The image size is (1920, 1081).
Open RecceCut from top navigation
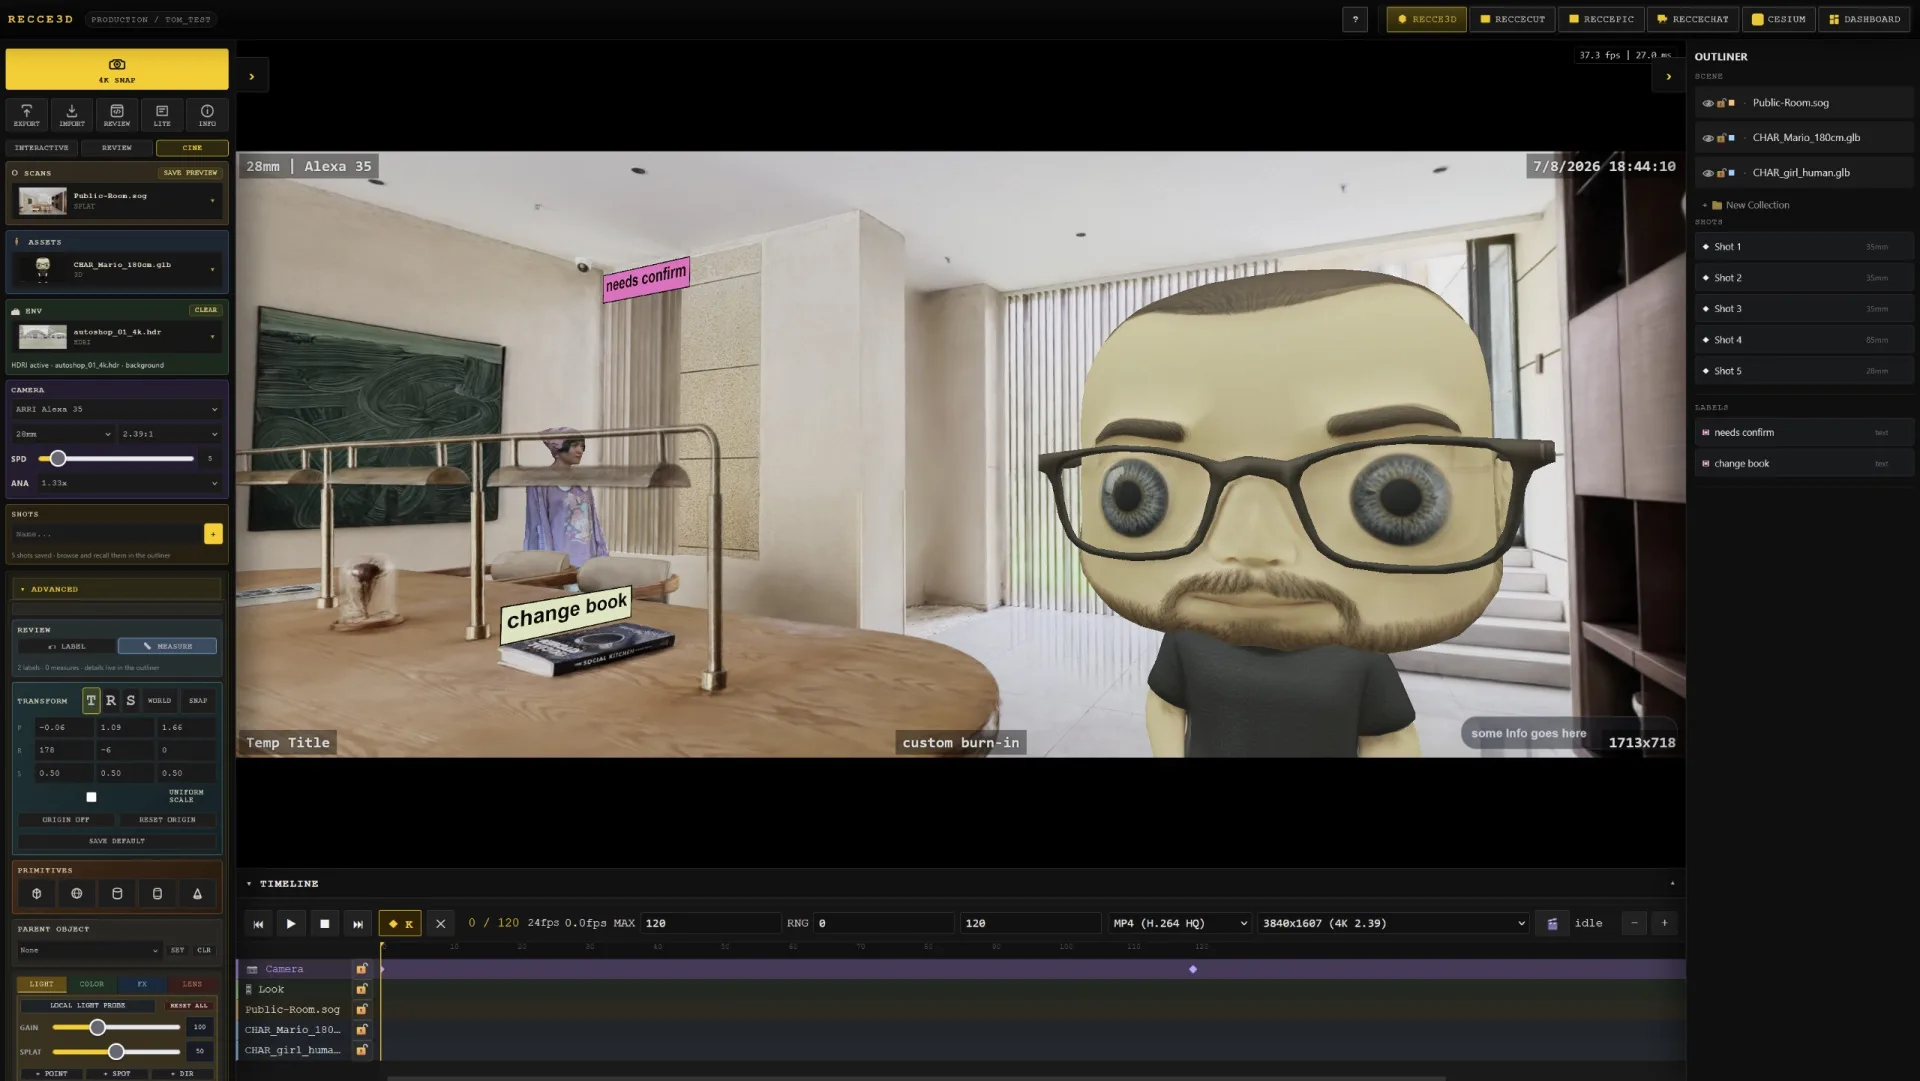[x=1512, y=19]
